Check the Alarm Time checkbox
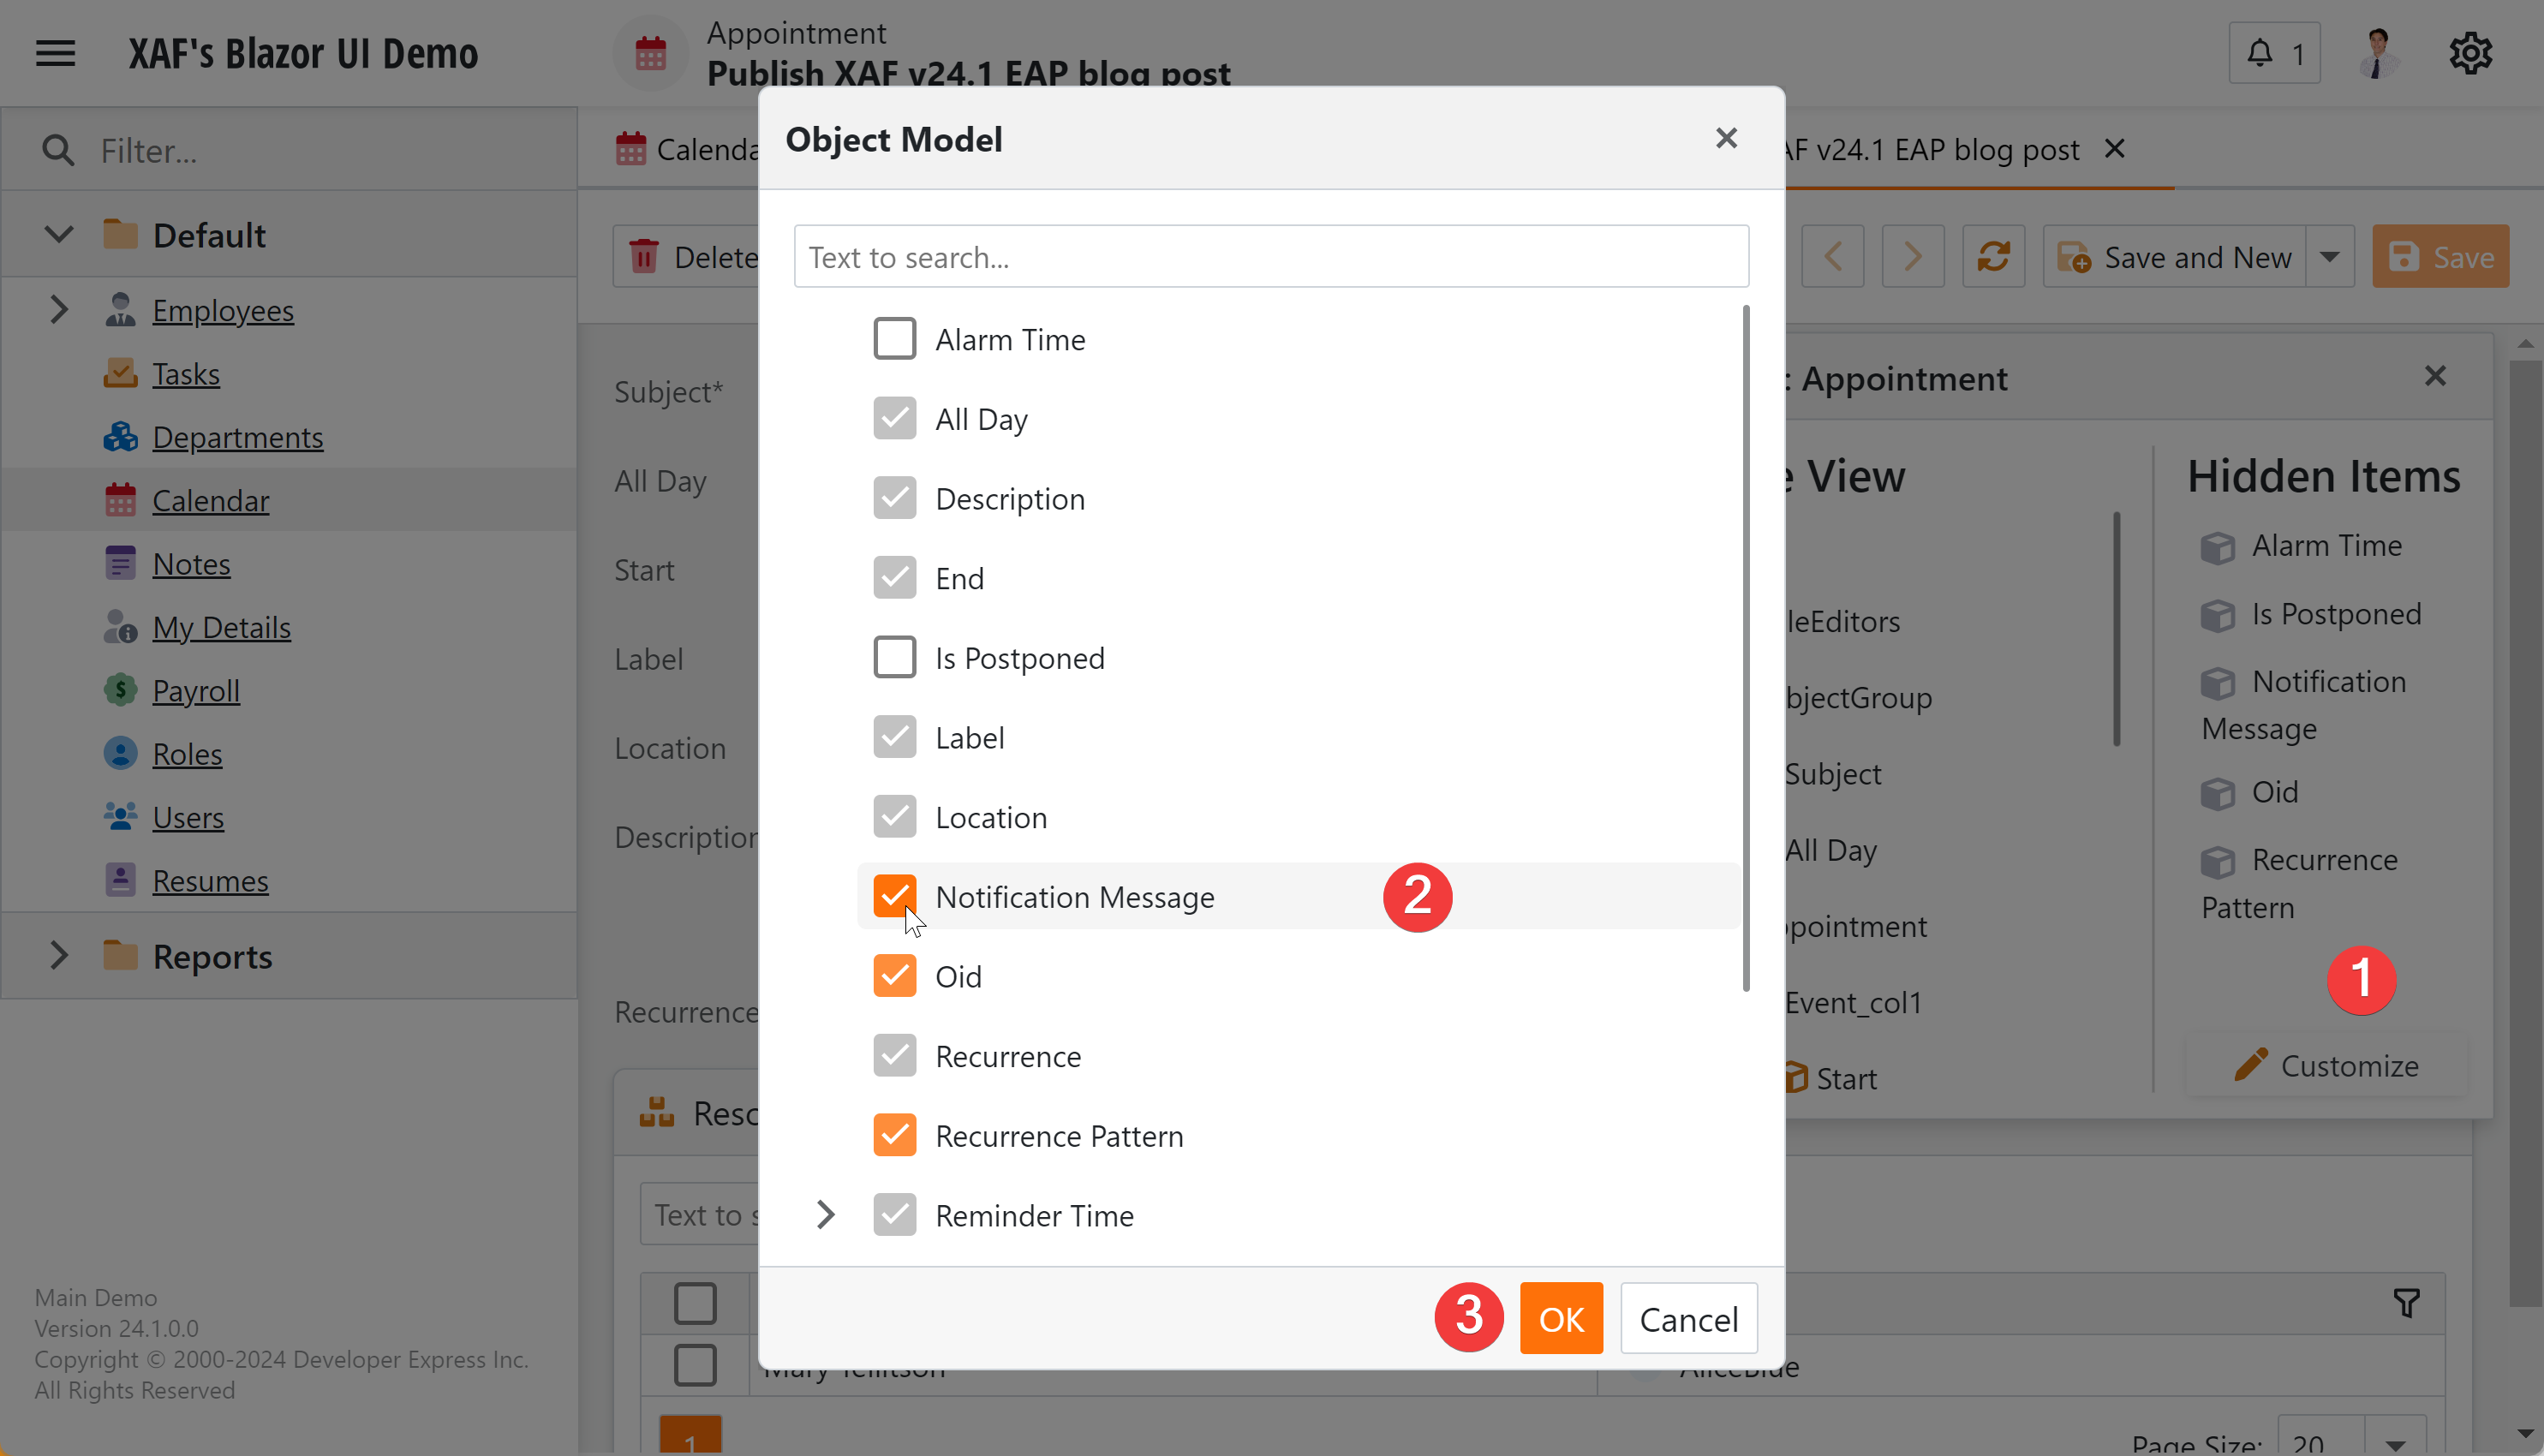Image resolution: width=2544 pixels, height=1456 pixels. (893, 339)
